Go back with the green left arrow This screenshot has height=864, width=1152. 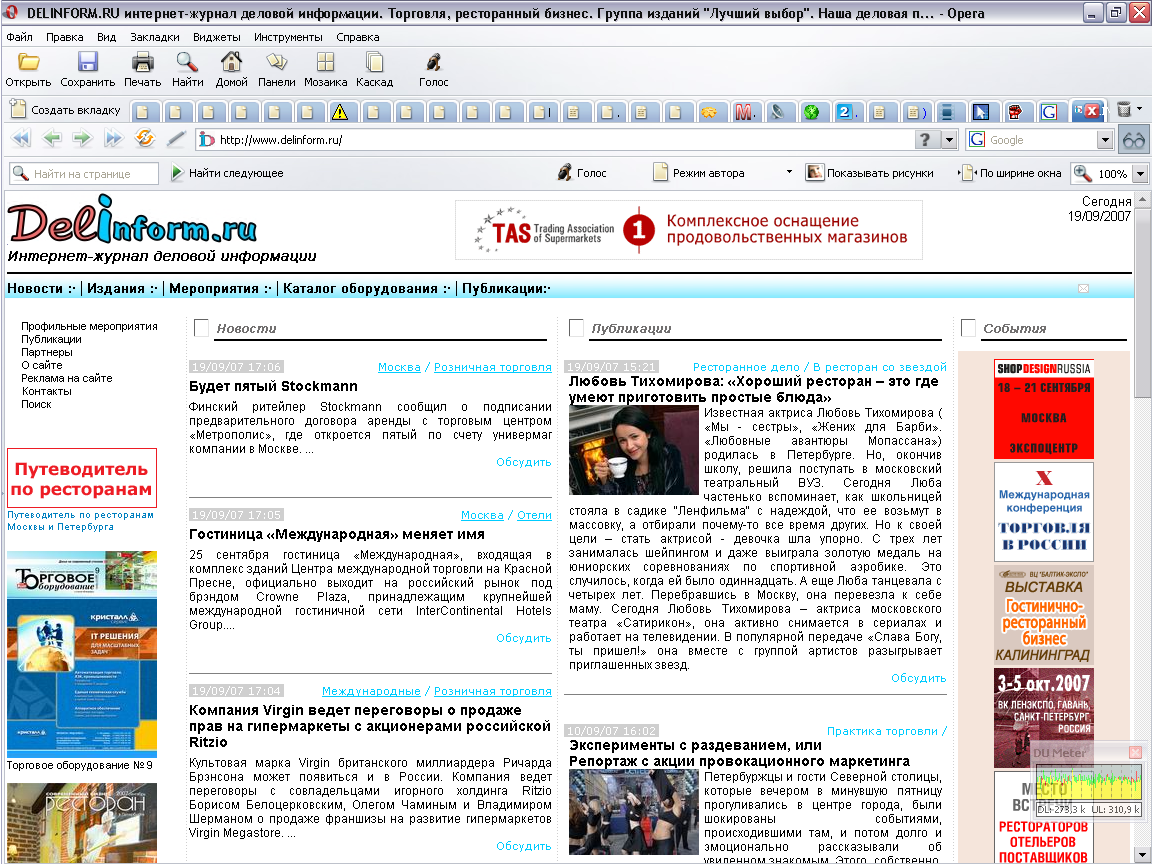pos(51,138)
